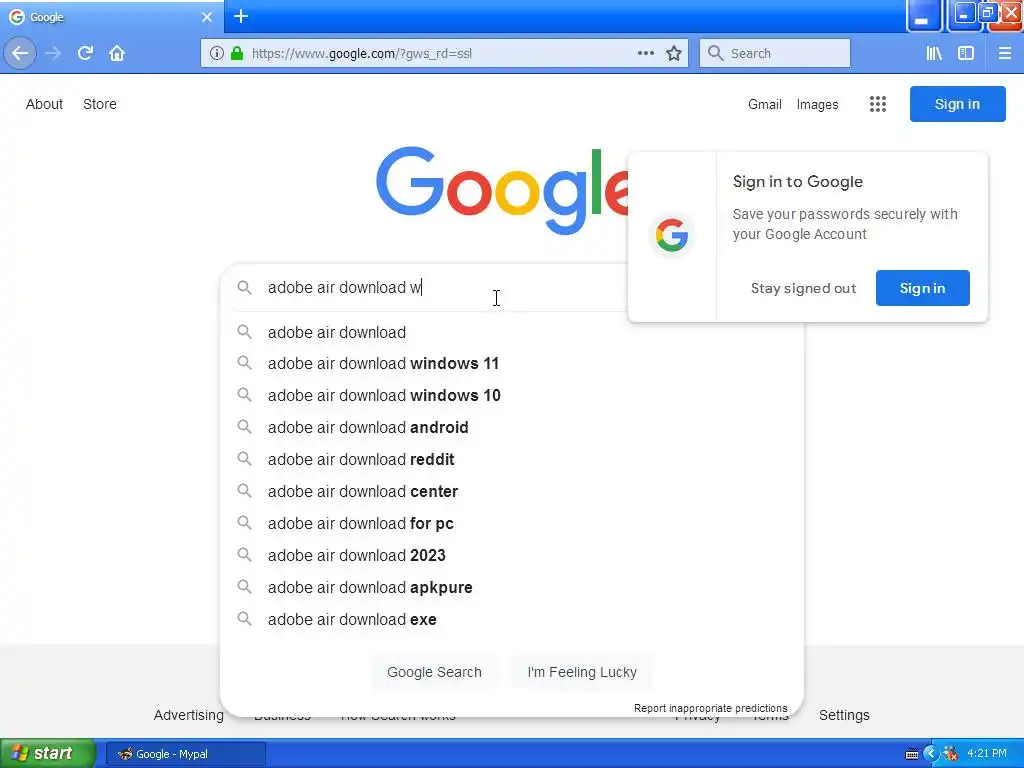
Task: Open the Google apps grid
Action: pos(878,104)
